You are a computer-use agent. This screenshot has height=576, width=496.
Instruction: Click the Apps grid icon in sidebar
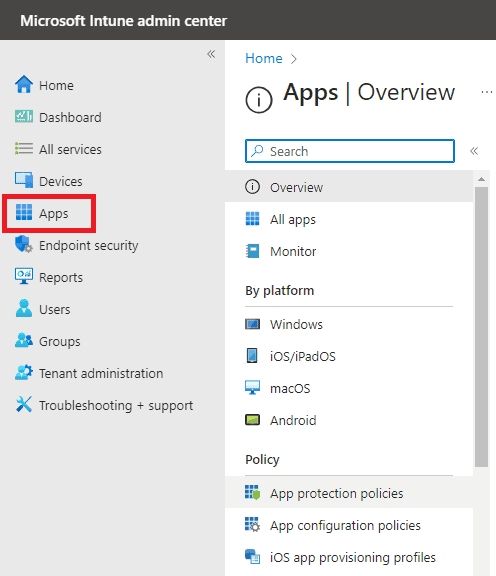point(24,212)
